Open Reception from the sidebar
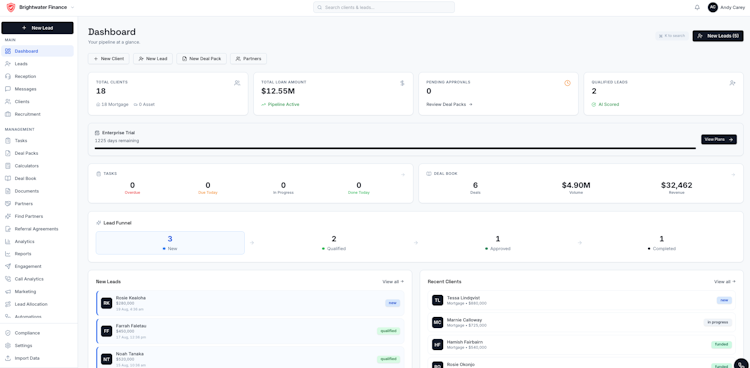The width and height of the screenshot is (750, 368). pos(38,76)
